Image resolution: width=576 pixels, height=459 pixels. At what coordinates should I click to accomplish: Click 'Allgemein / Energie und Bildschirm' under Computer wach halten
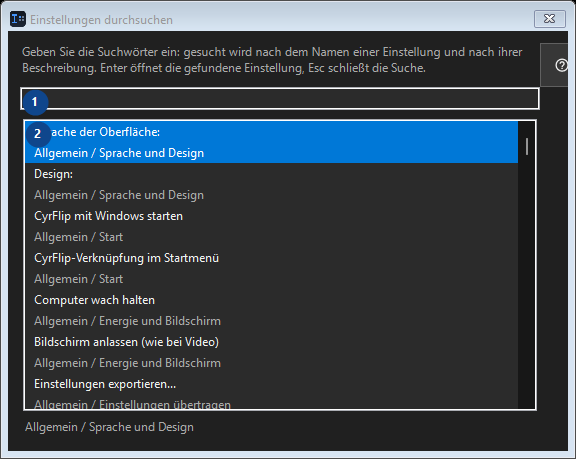(x=127, y=321)
